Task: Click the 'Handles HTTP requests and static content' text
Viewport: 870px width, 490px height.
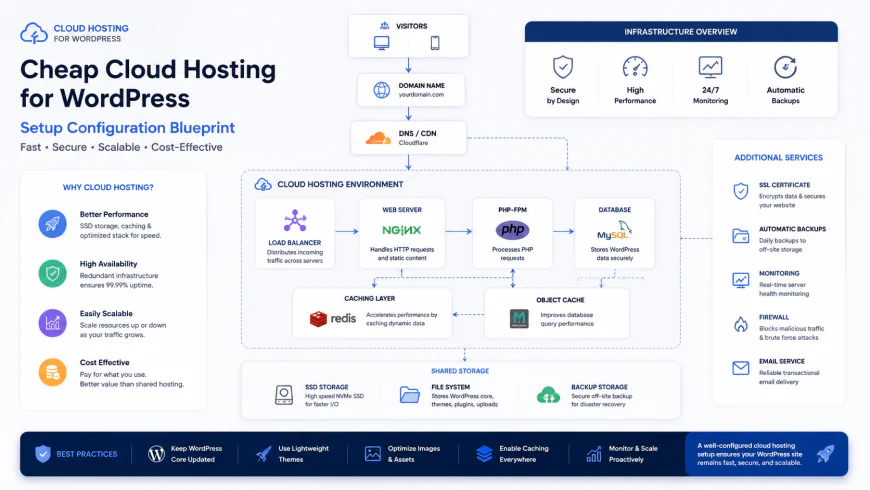Action: point(402,254)
